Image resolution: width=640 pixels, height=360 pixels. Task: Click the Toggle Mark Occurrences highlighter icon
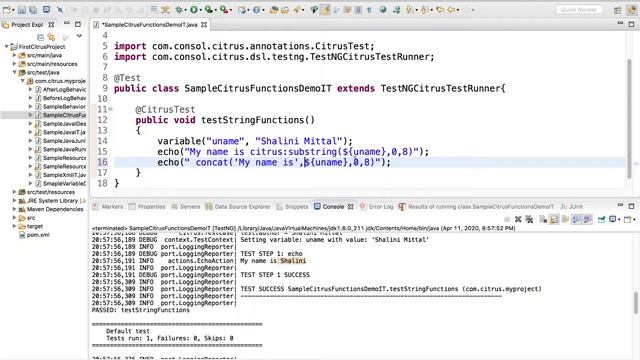(325, 9)
